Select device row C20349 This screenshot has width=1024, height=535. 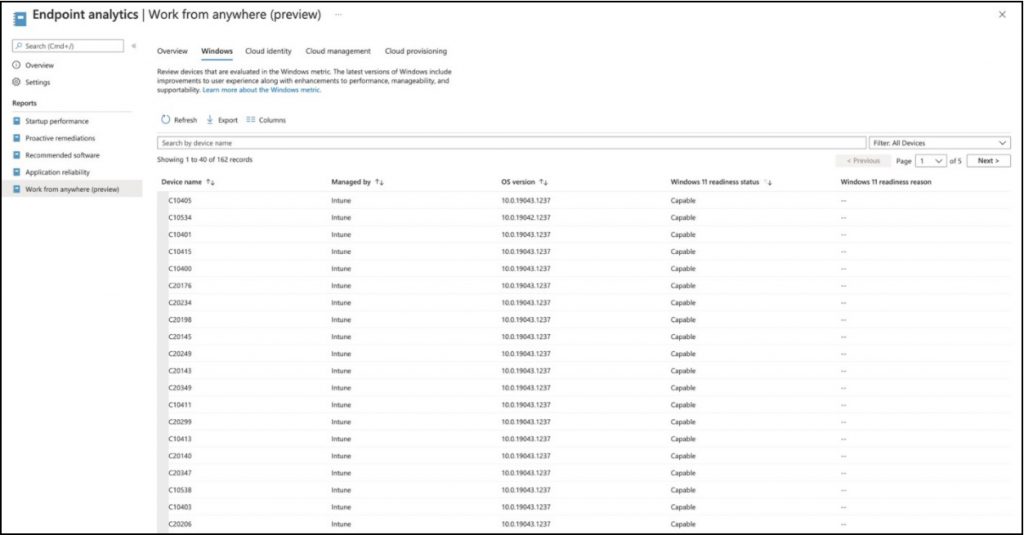tap(583, 387)
